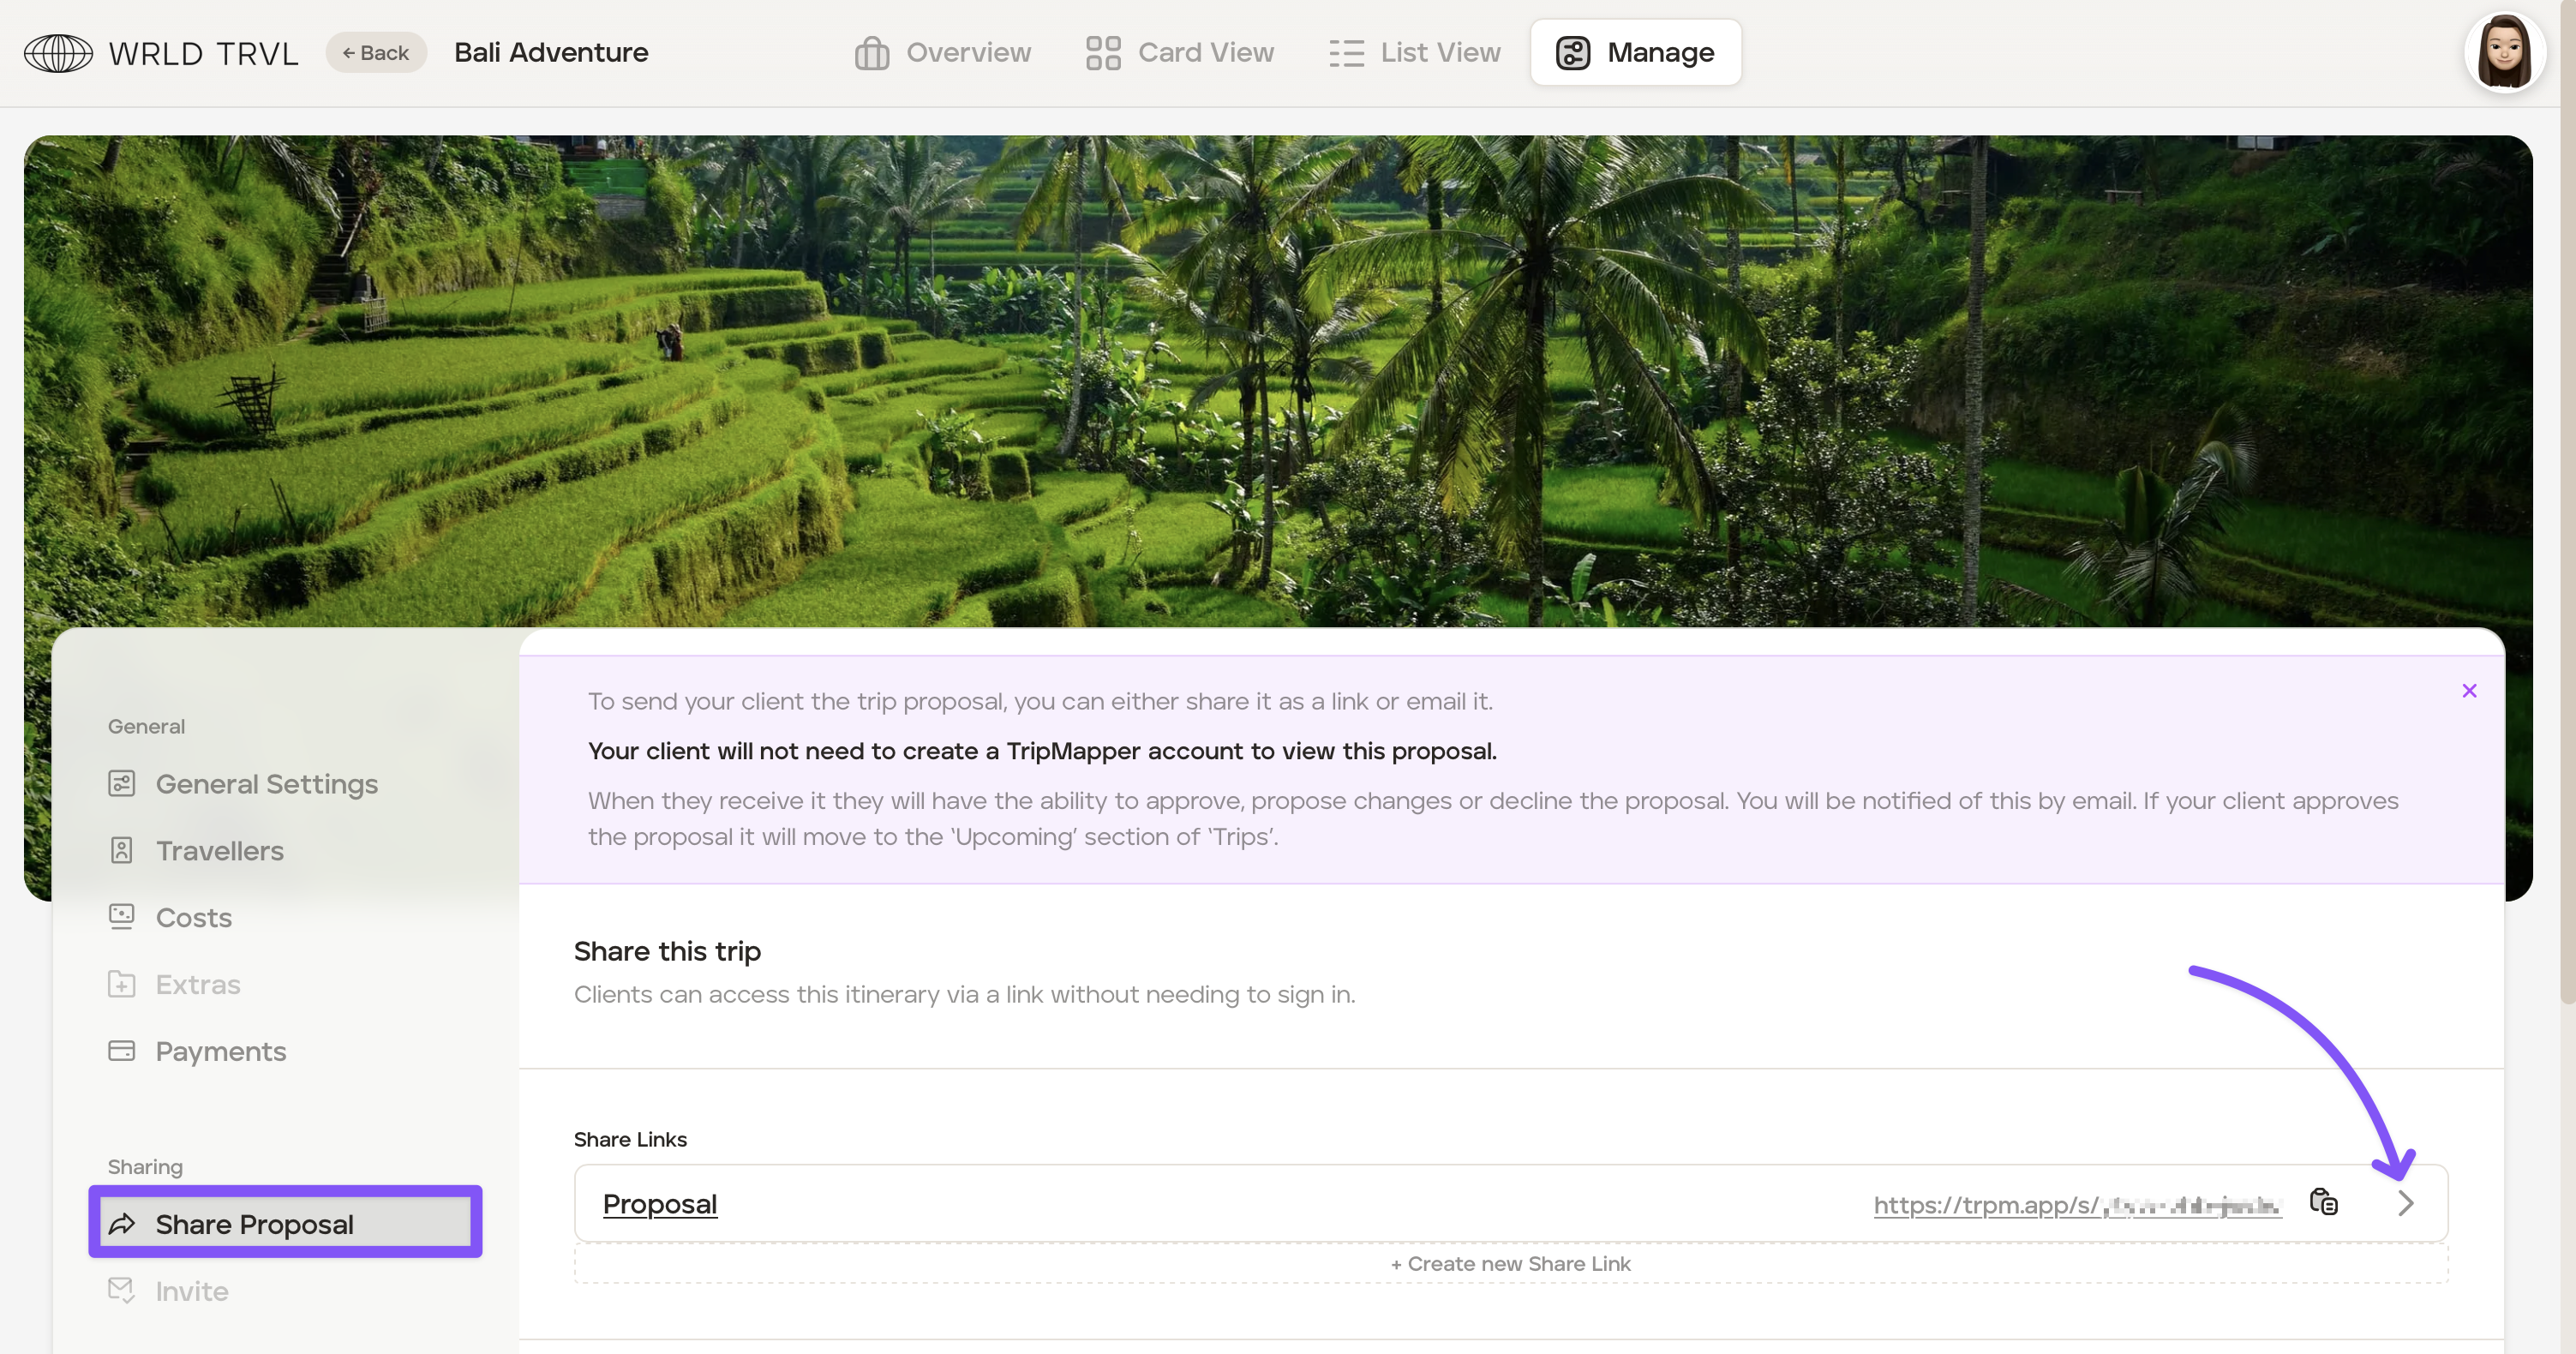Click the Invite envelope icon
2576x1354 pixels.
[x=121, y=1291]
